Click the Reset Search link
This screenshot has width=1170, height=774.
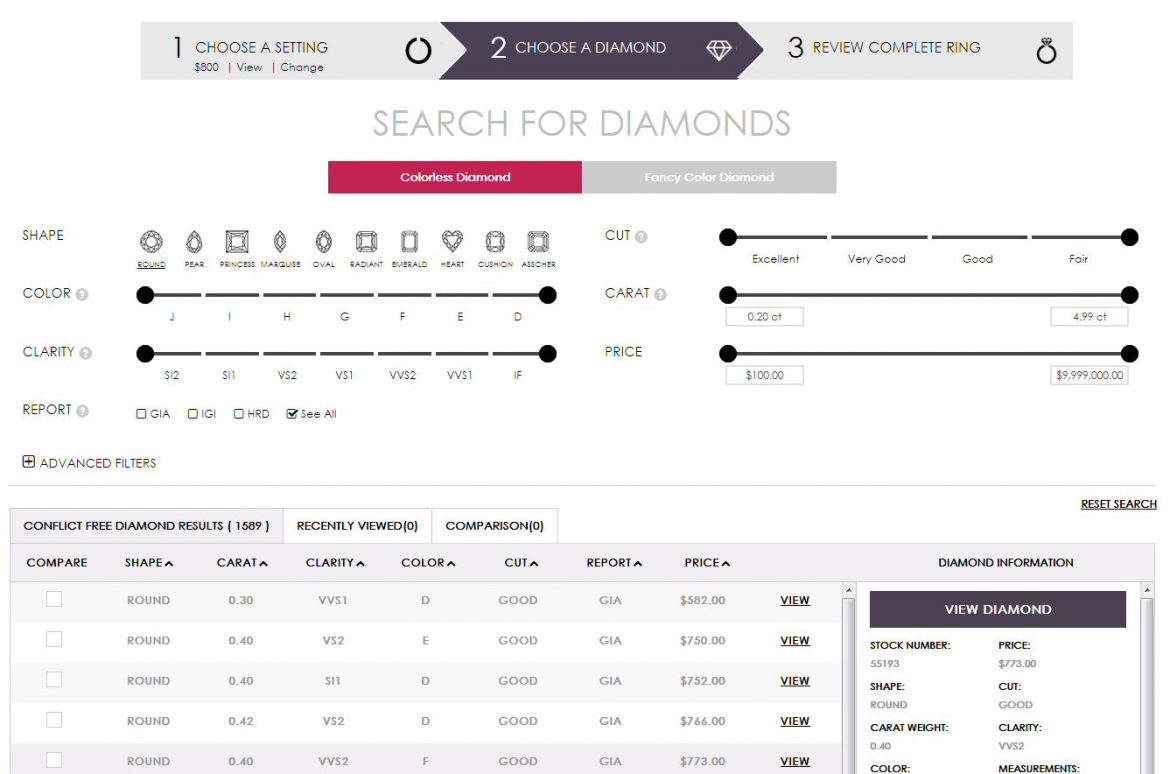click(x=1119, y=503)
